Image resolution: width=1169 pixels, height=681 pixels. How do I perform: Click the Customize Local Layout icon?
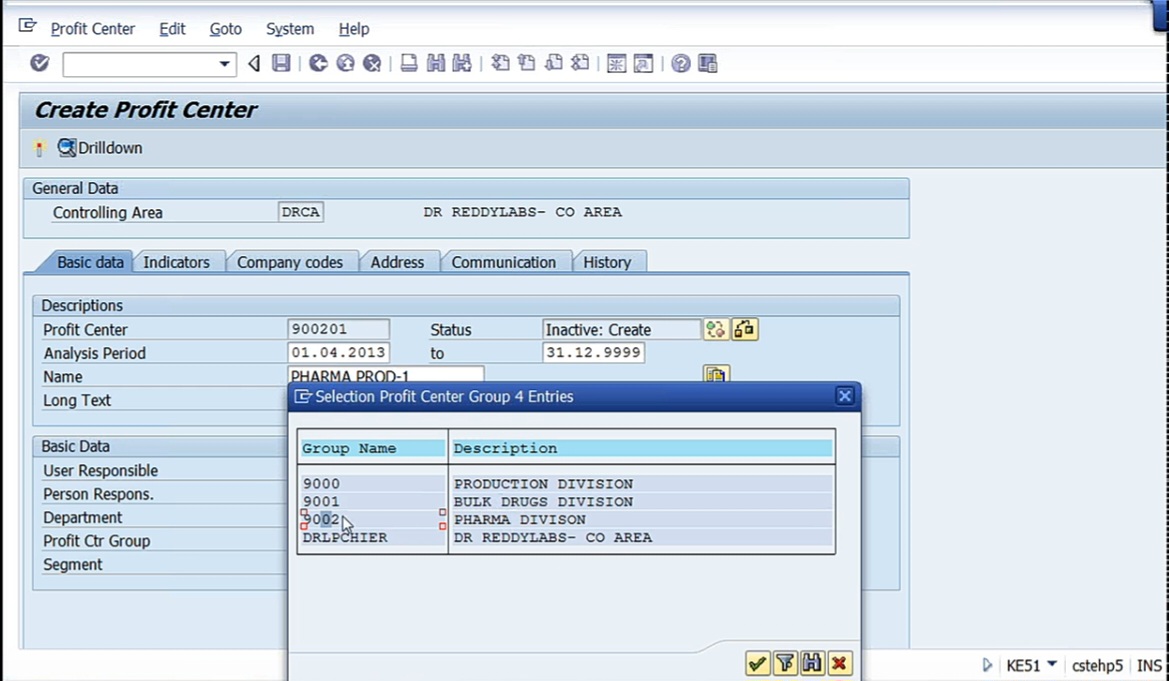tap(708, 63)
